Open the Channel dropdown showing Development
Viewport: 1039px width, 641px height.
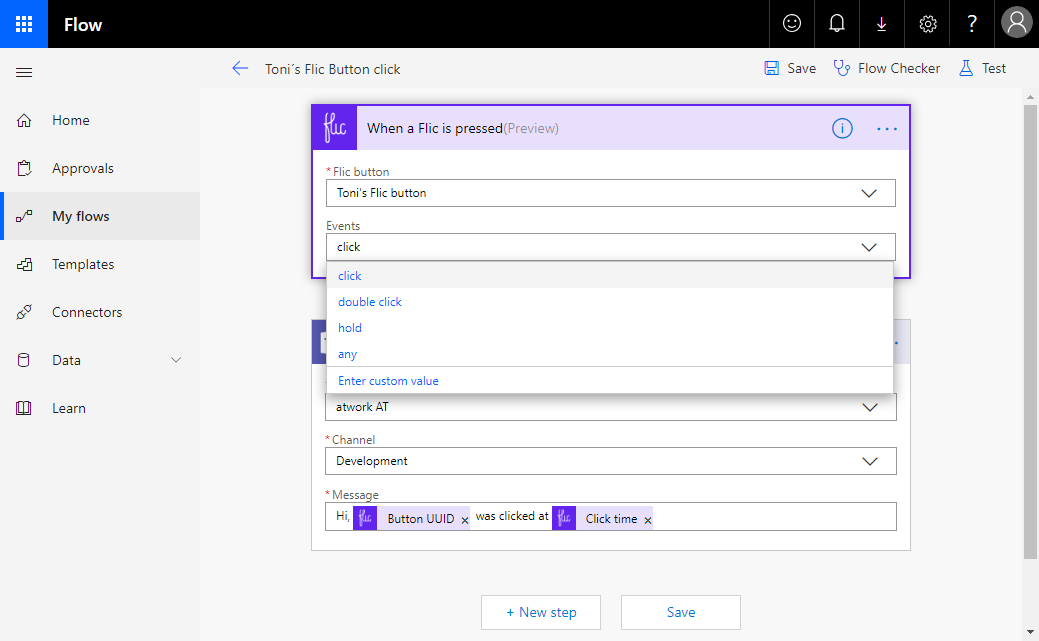[x=868, y=461]
